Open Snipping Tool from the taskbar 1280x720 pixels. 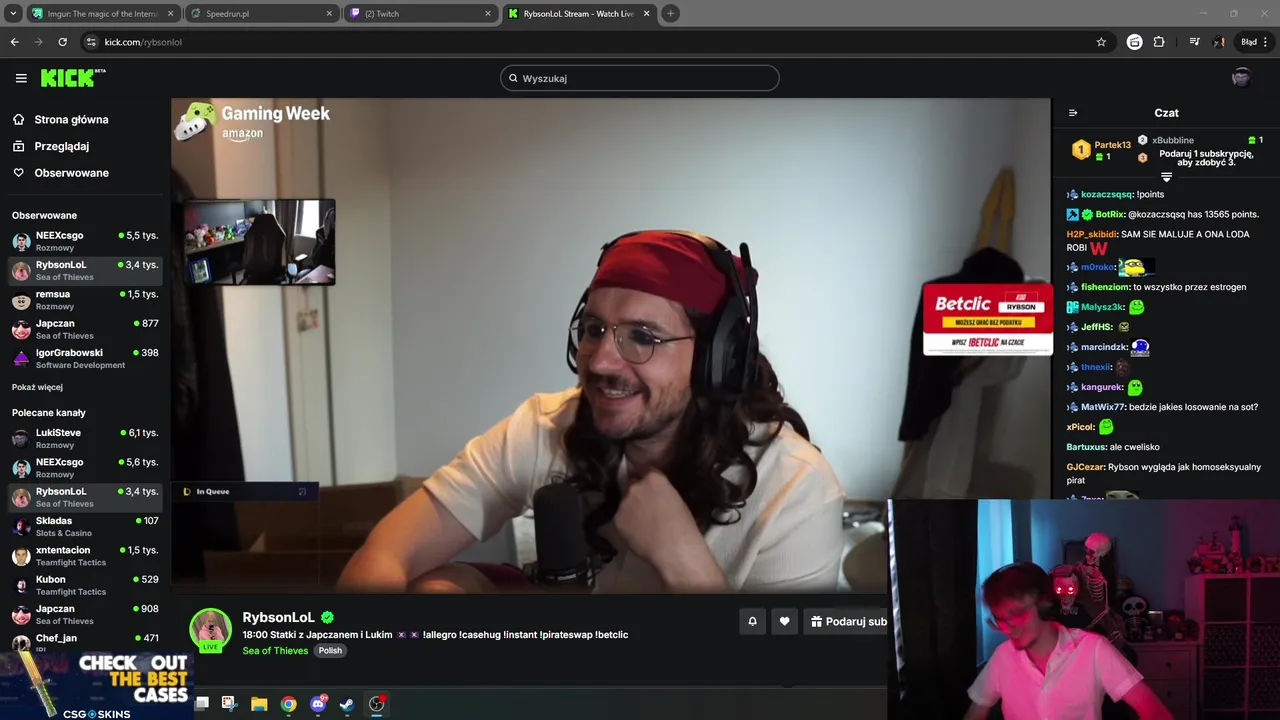click(229, 704)
